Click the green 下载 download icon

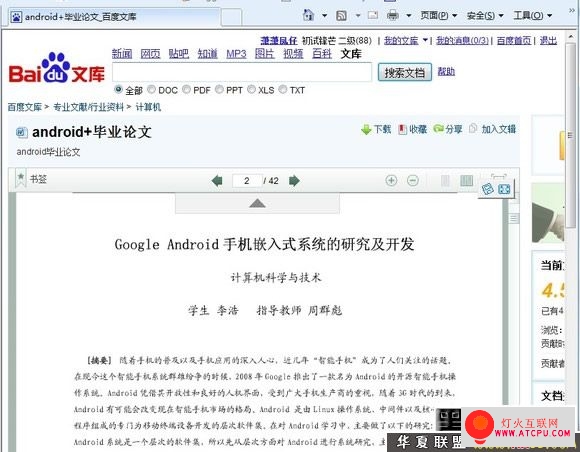click(x=366, y=129)
